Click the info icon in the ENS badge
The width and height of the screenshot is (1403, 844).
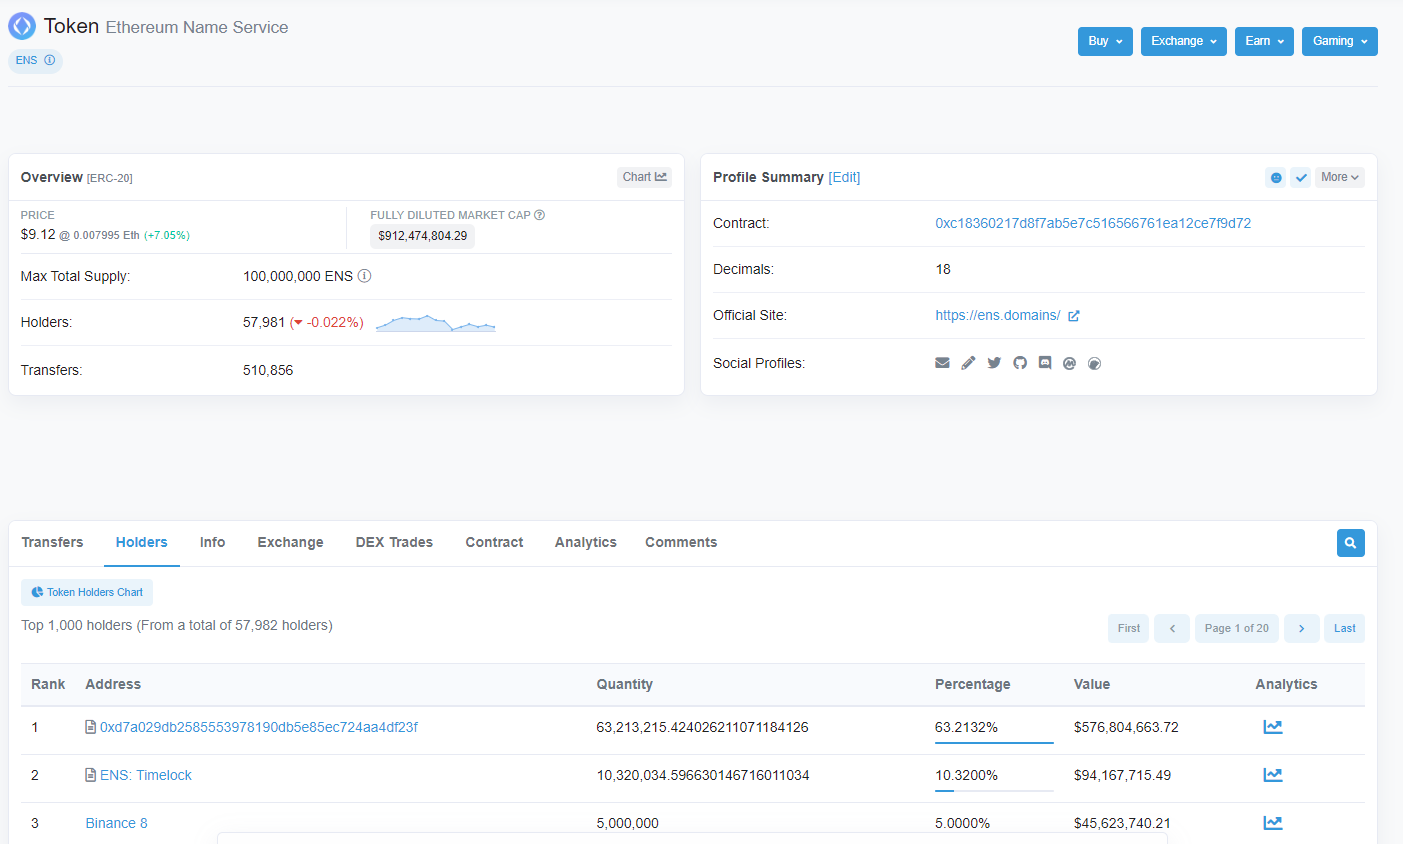coord(50,60)
